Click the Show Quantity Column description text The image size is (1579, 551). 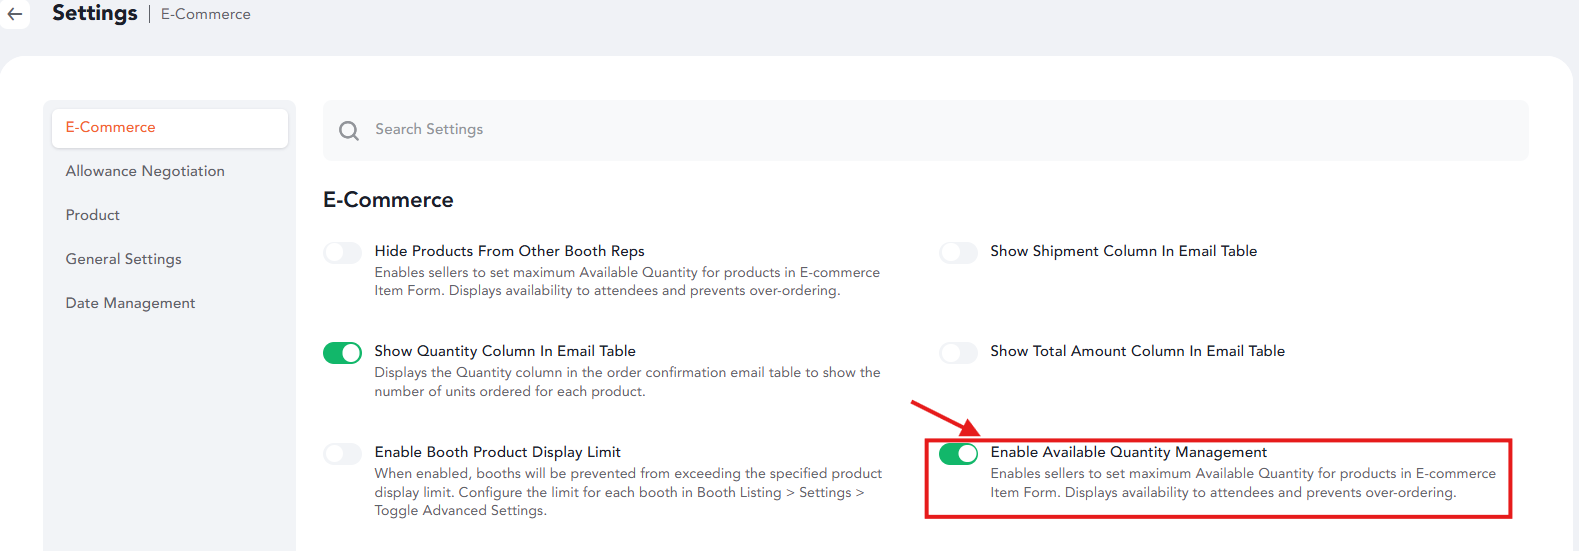628,382
